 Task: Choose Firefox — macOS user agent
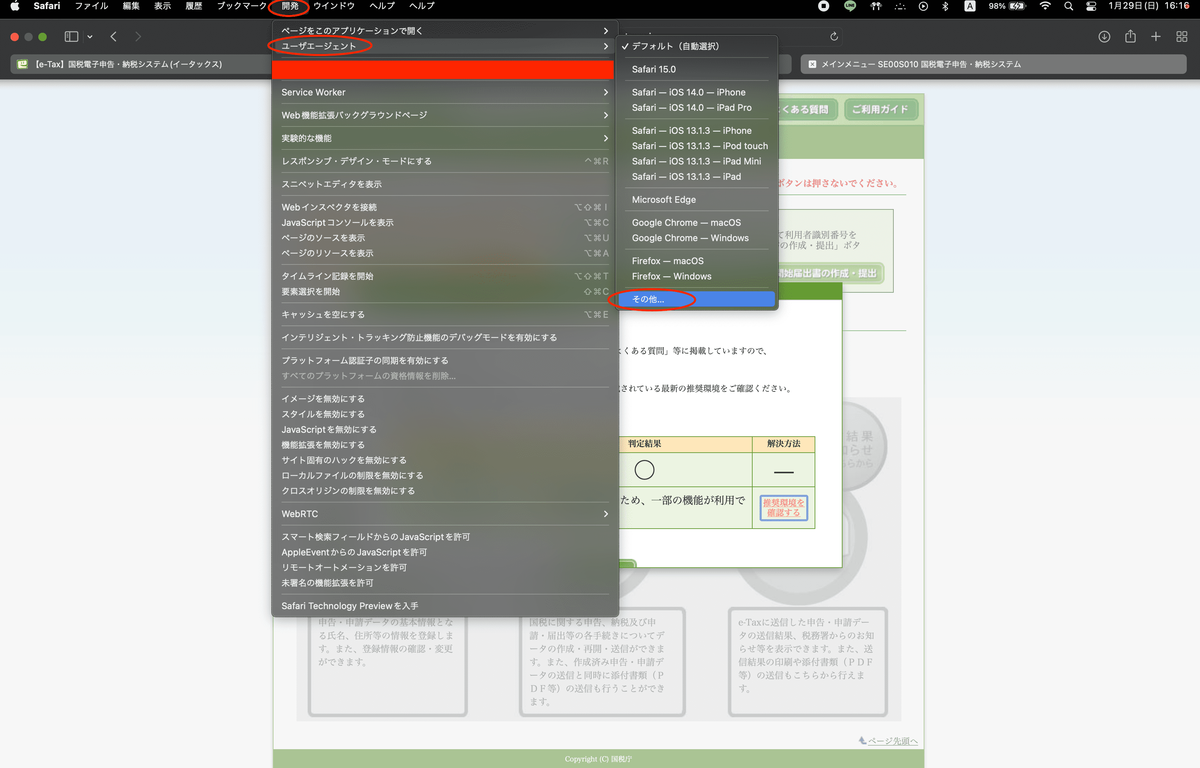(697, 261)
